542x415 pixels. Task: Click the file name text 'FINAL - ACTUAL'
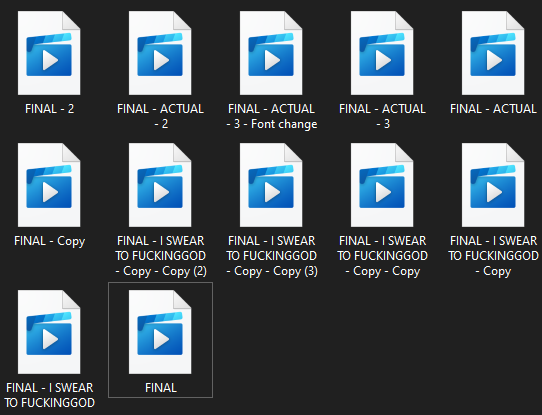click(493, 109)
